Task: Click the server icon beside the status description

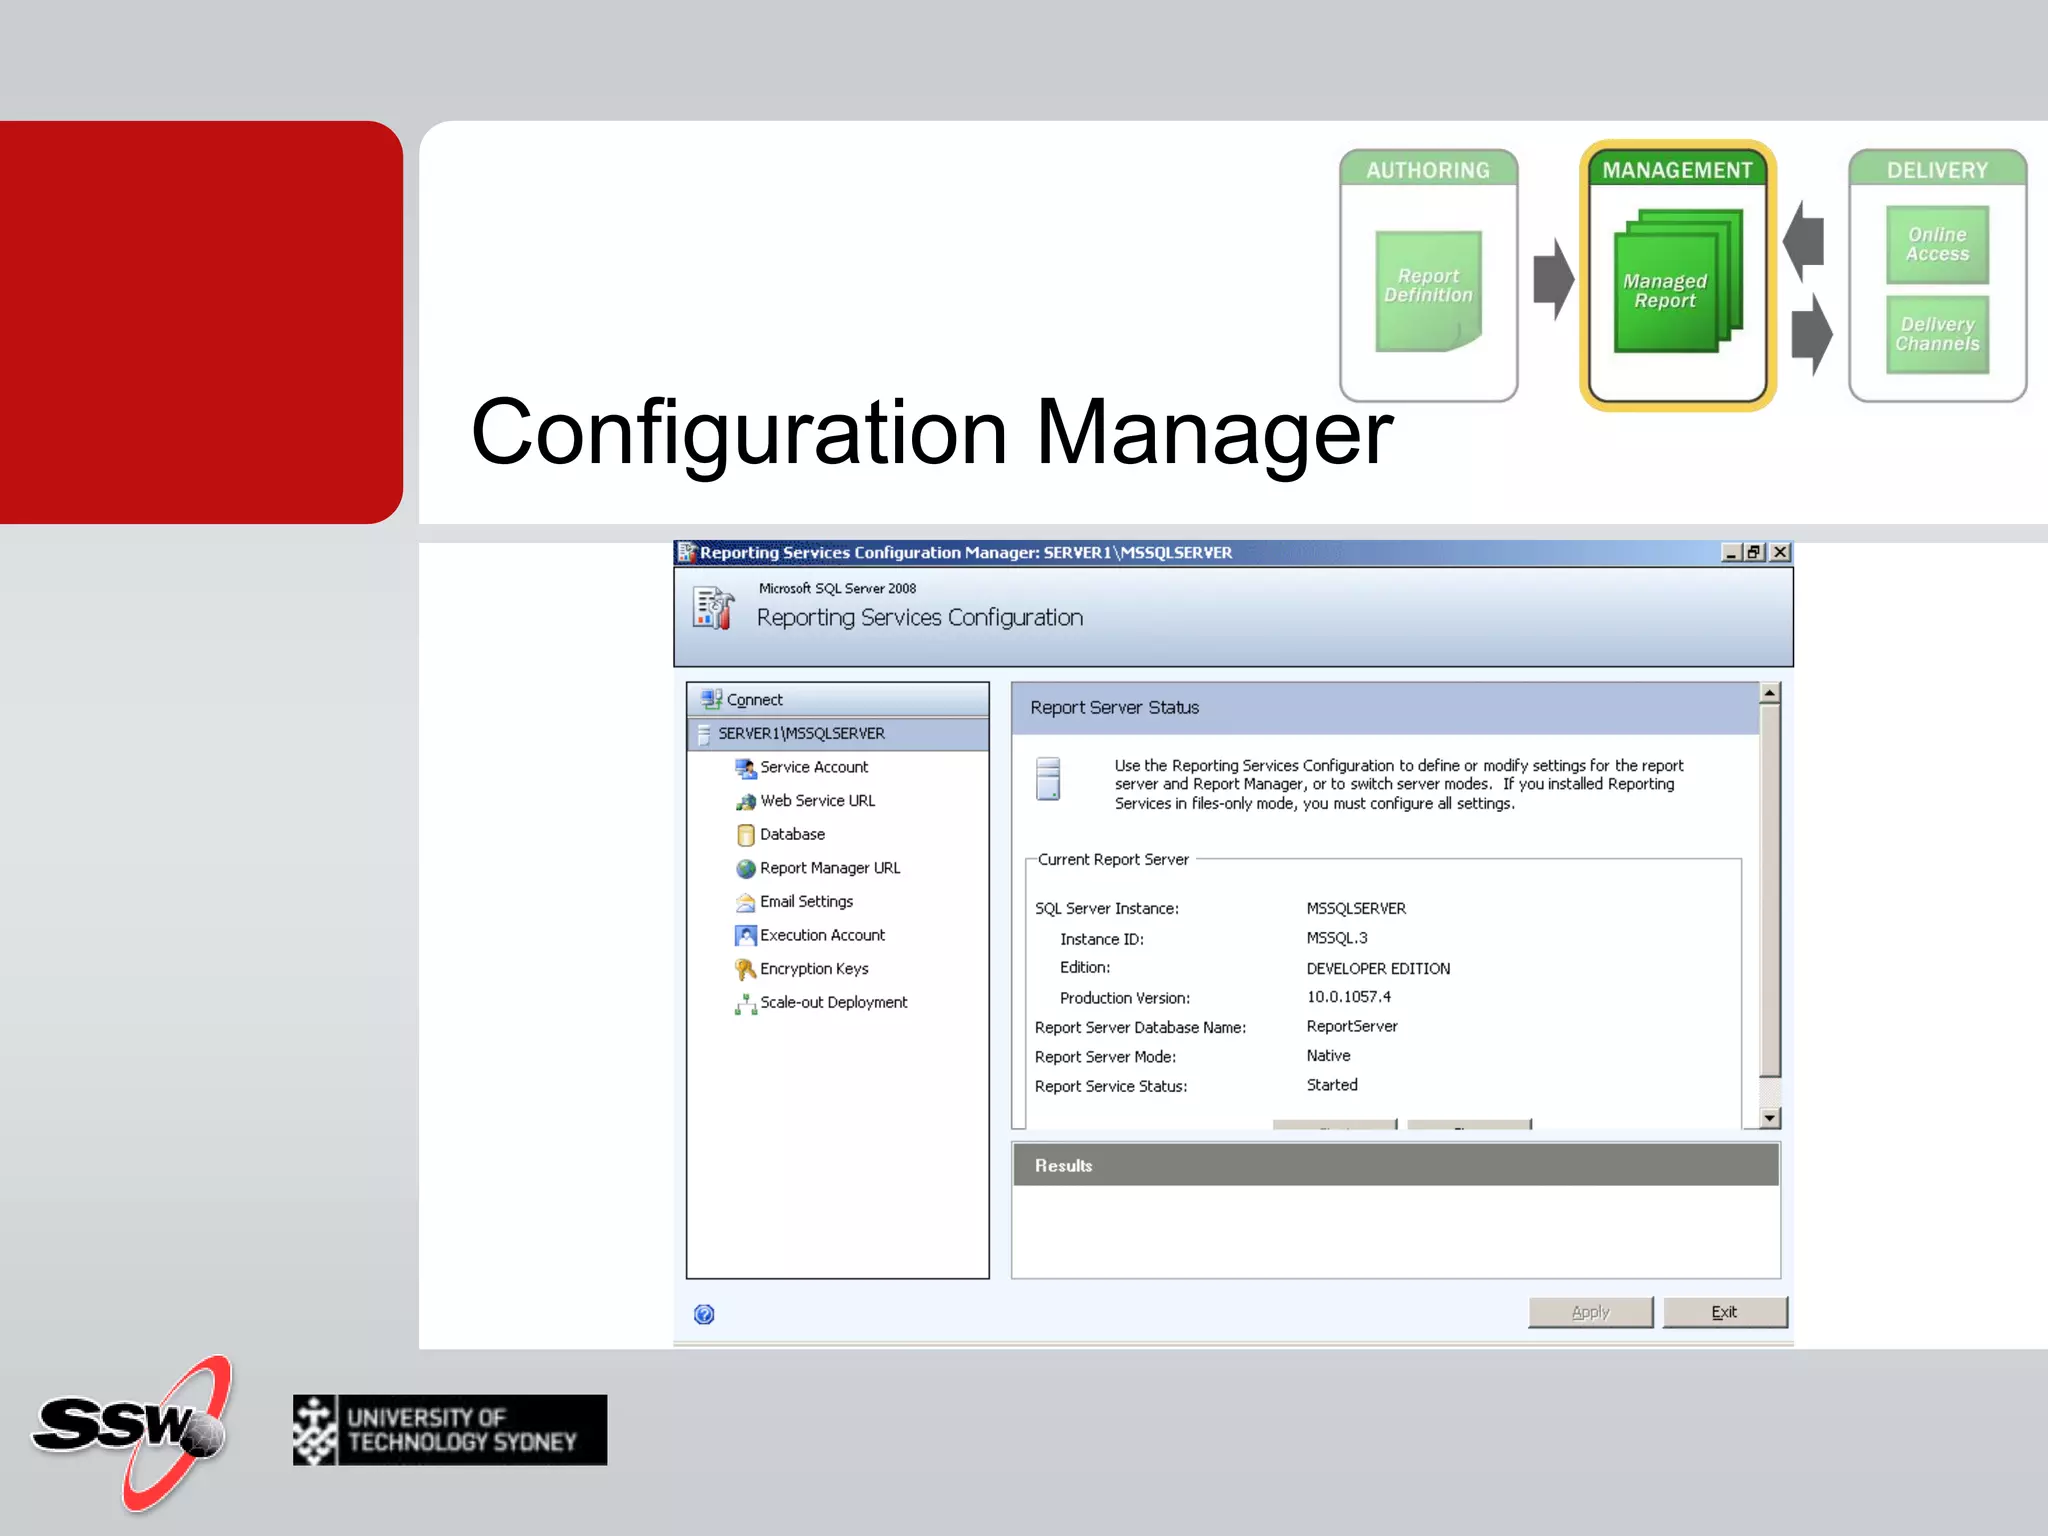Action: (x=1048, y=779)
